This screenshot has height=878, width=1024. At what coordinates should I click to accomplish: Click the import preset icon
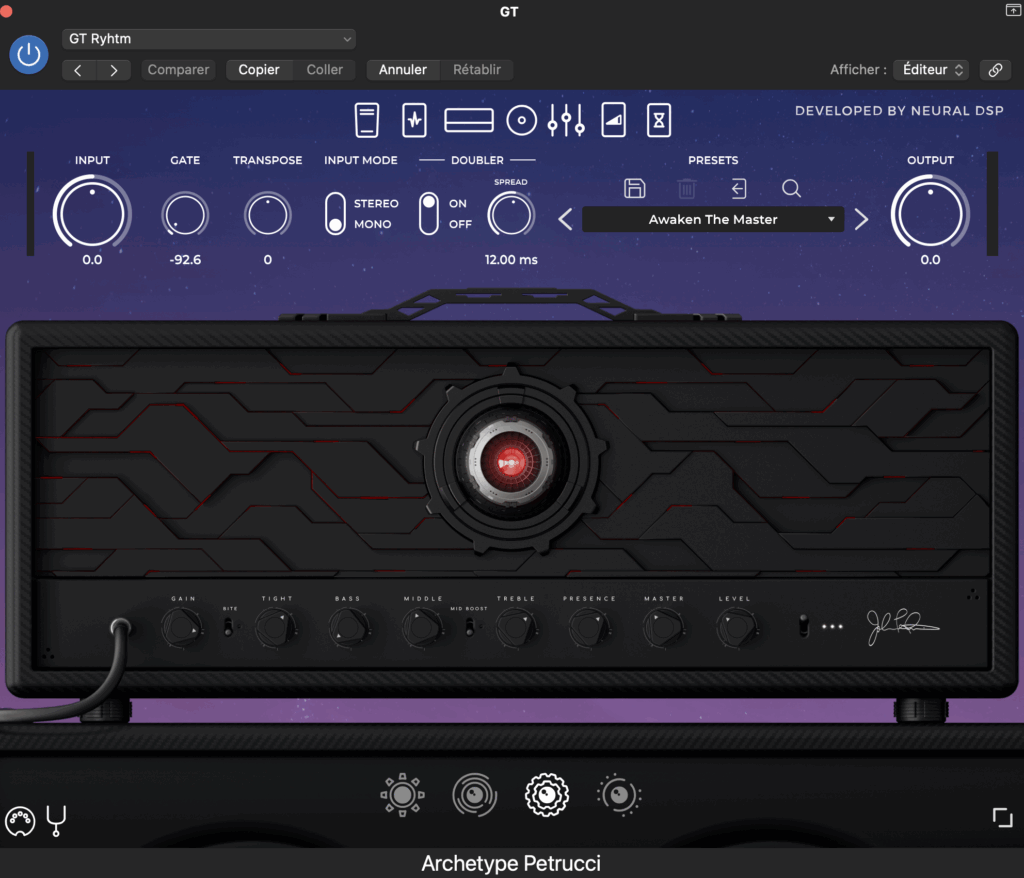(739, 188)
